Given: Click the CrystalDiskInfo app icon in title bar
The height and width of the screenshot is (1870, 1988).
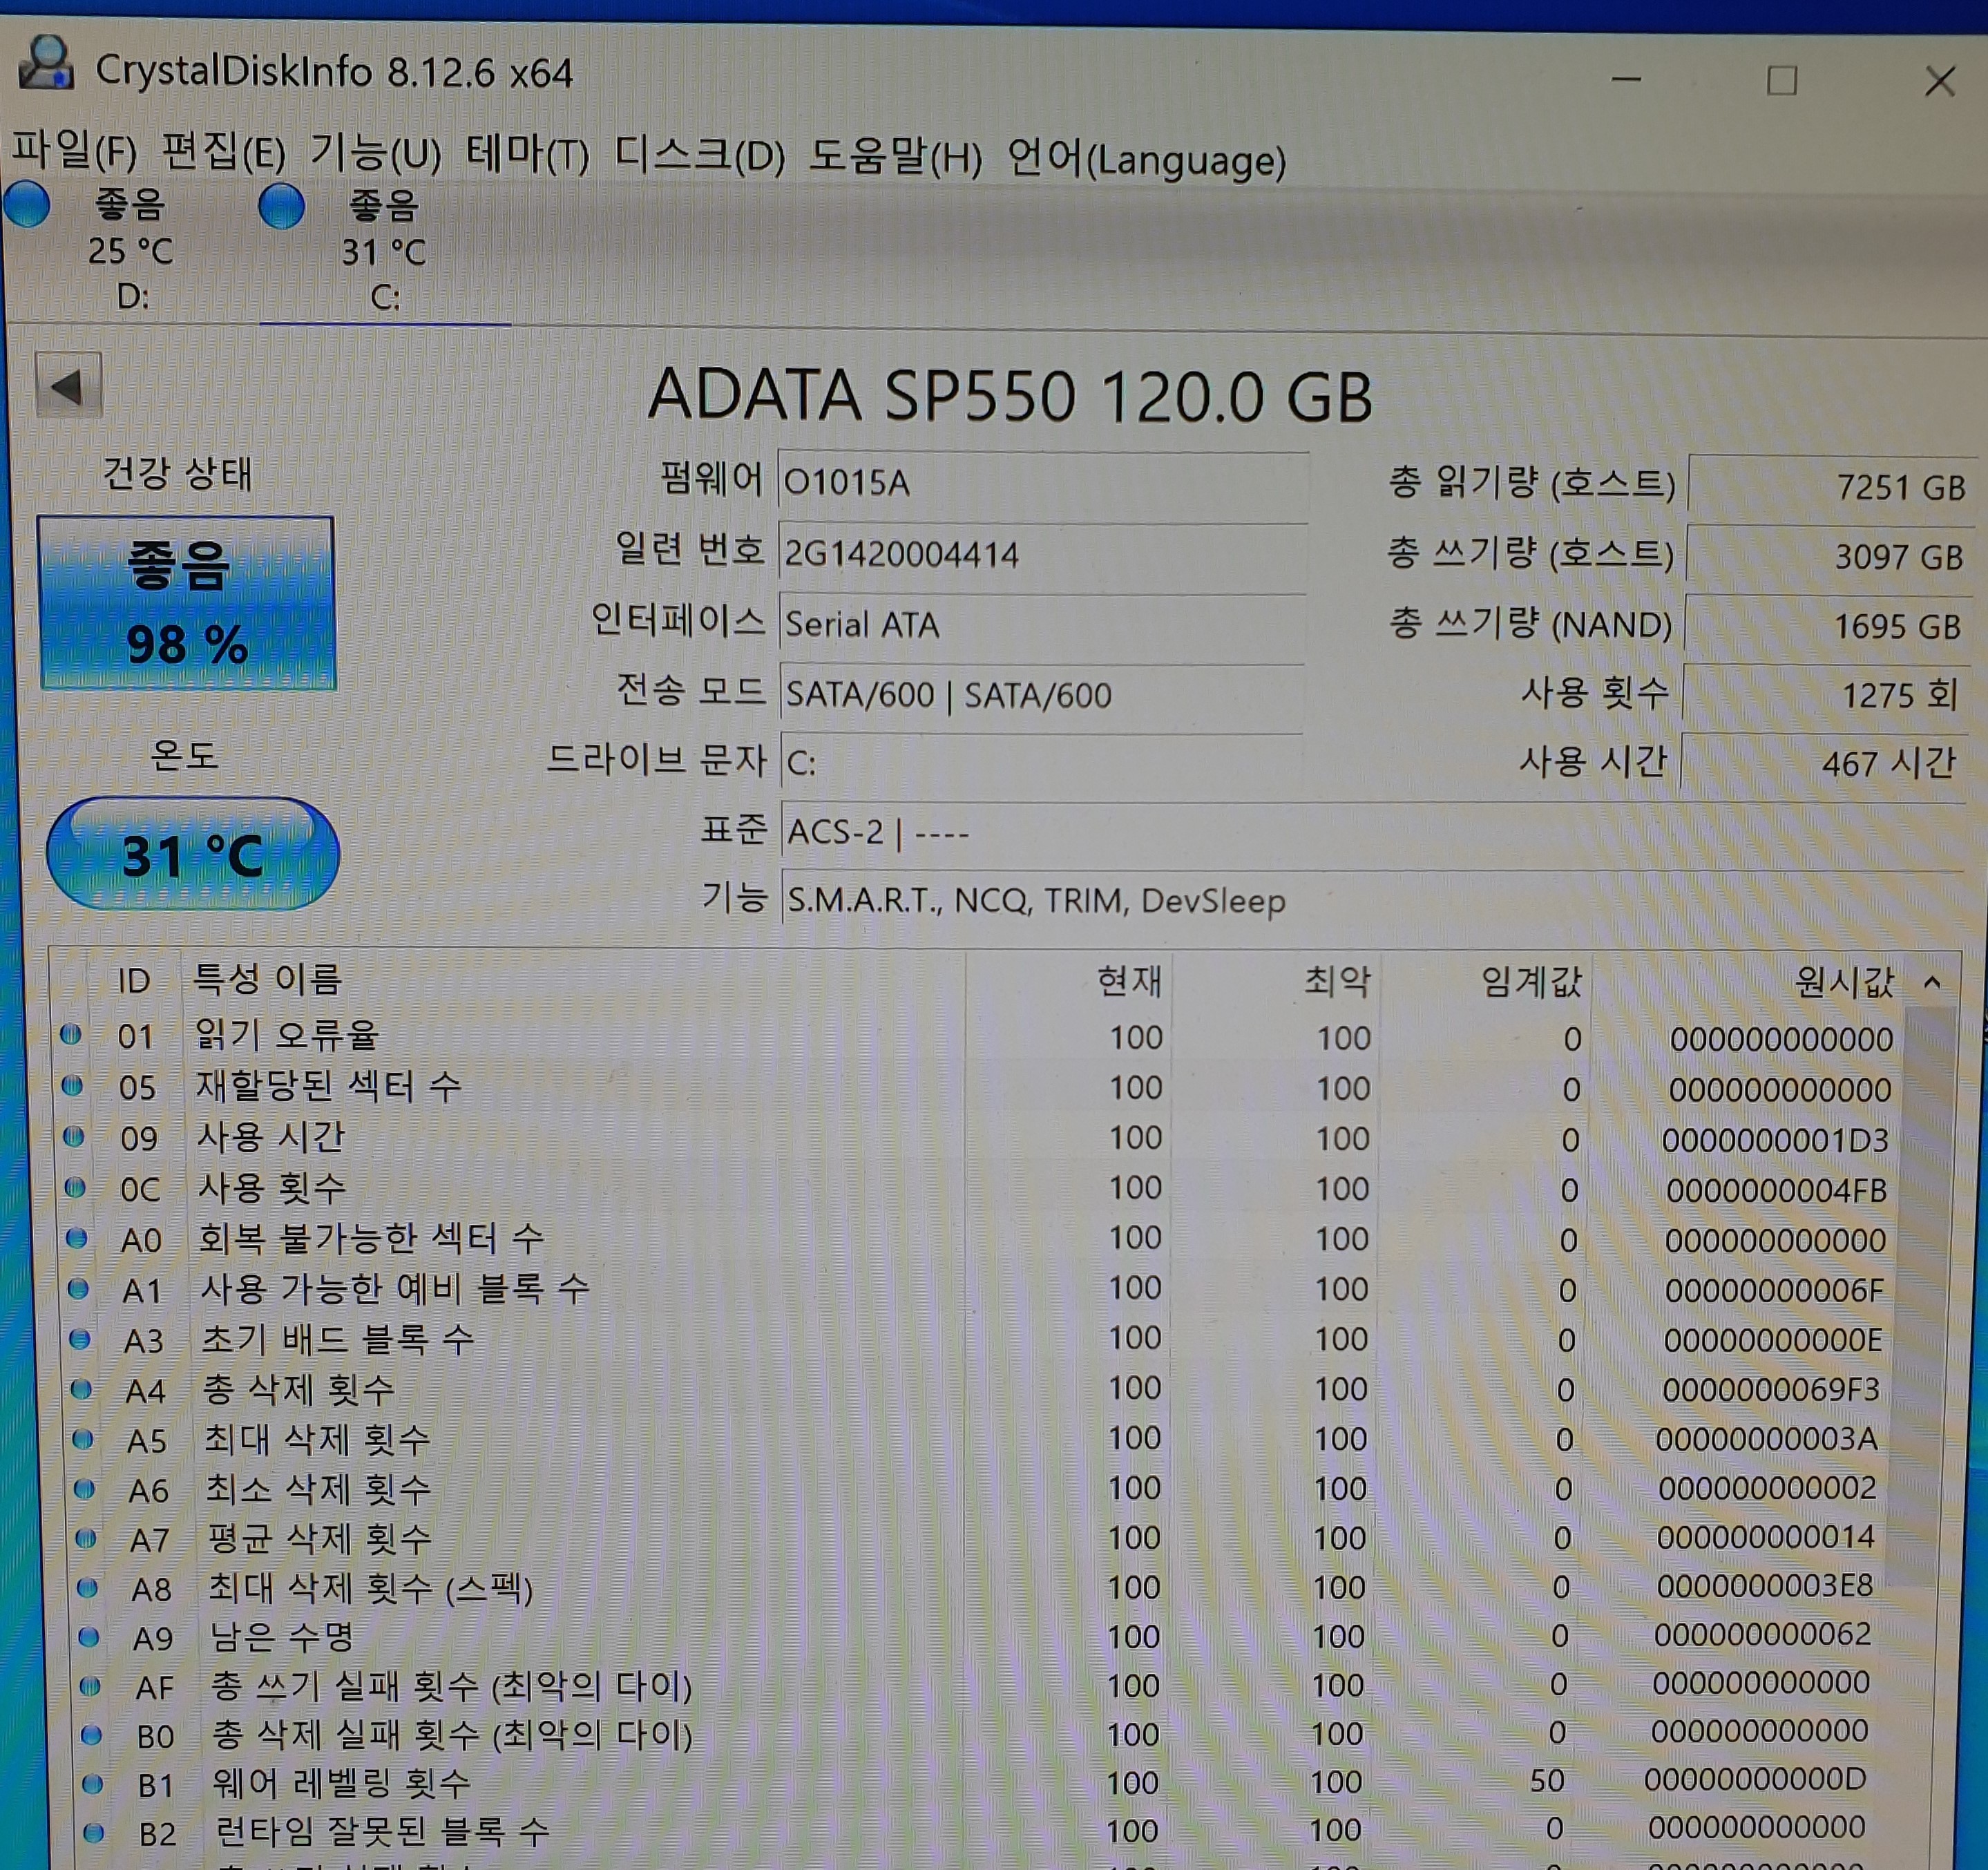Looking at the screenshot, I should (x=46, y=64).
